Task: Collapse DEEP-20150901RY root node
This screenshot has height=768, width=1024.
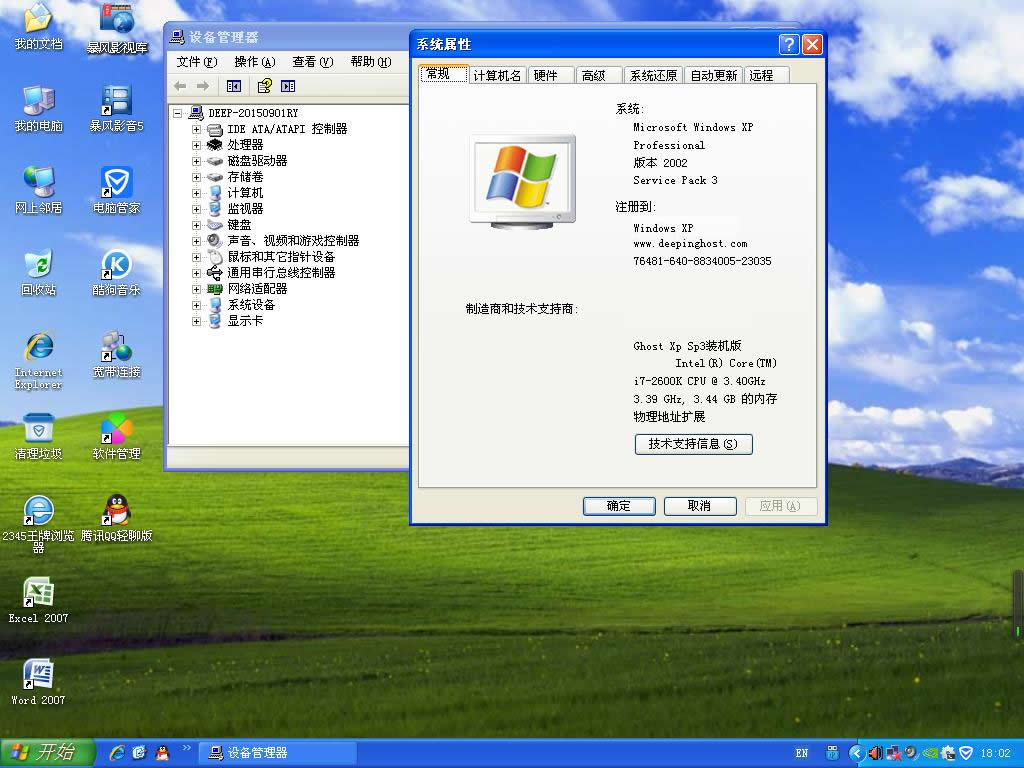Action: pos(178,114)
